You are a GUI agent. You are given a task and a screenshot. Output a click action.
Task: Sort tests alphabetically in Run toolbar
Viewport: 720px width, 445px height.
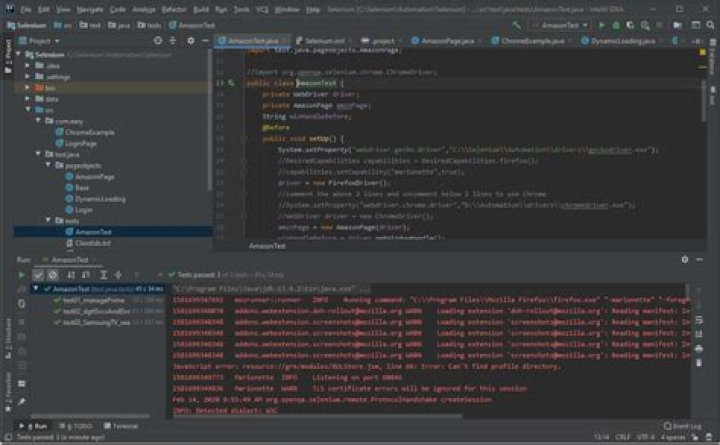[x=71, y=275]
